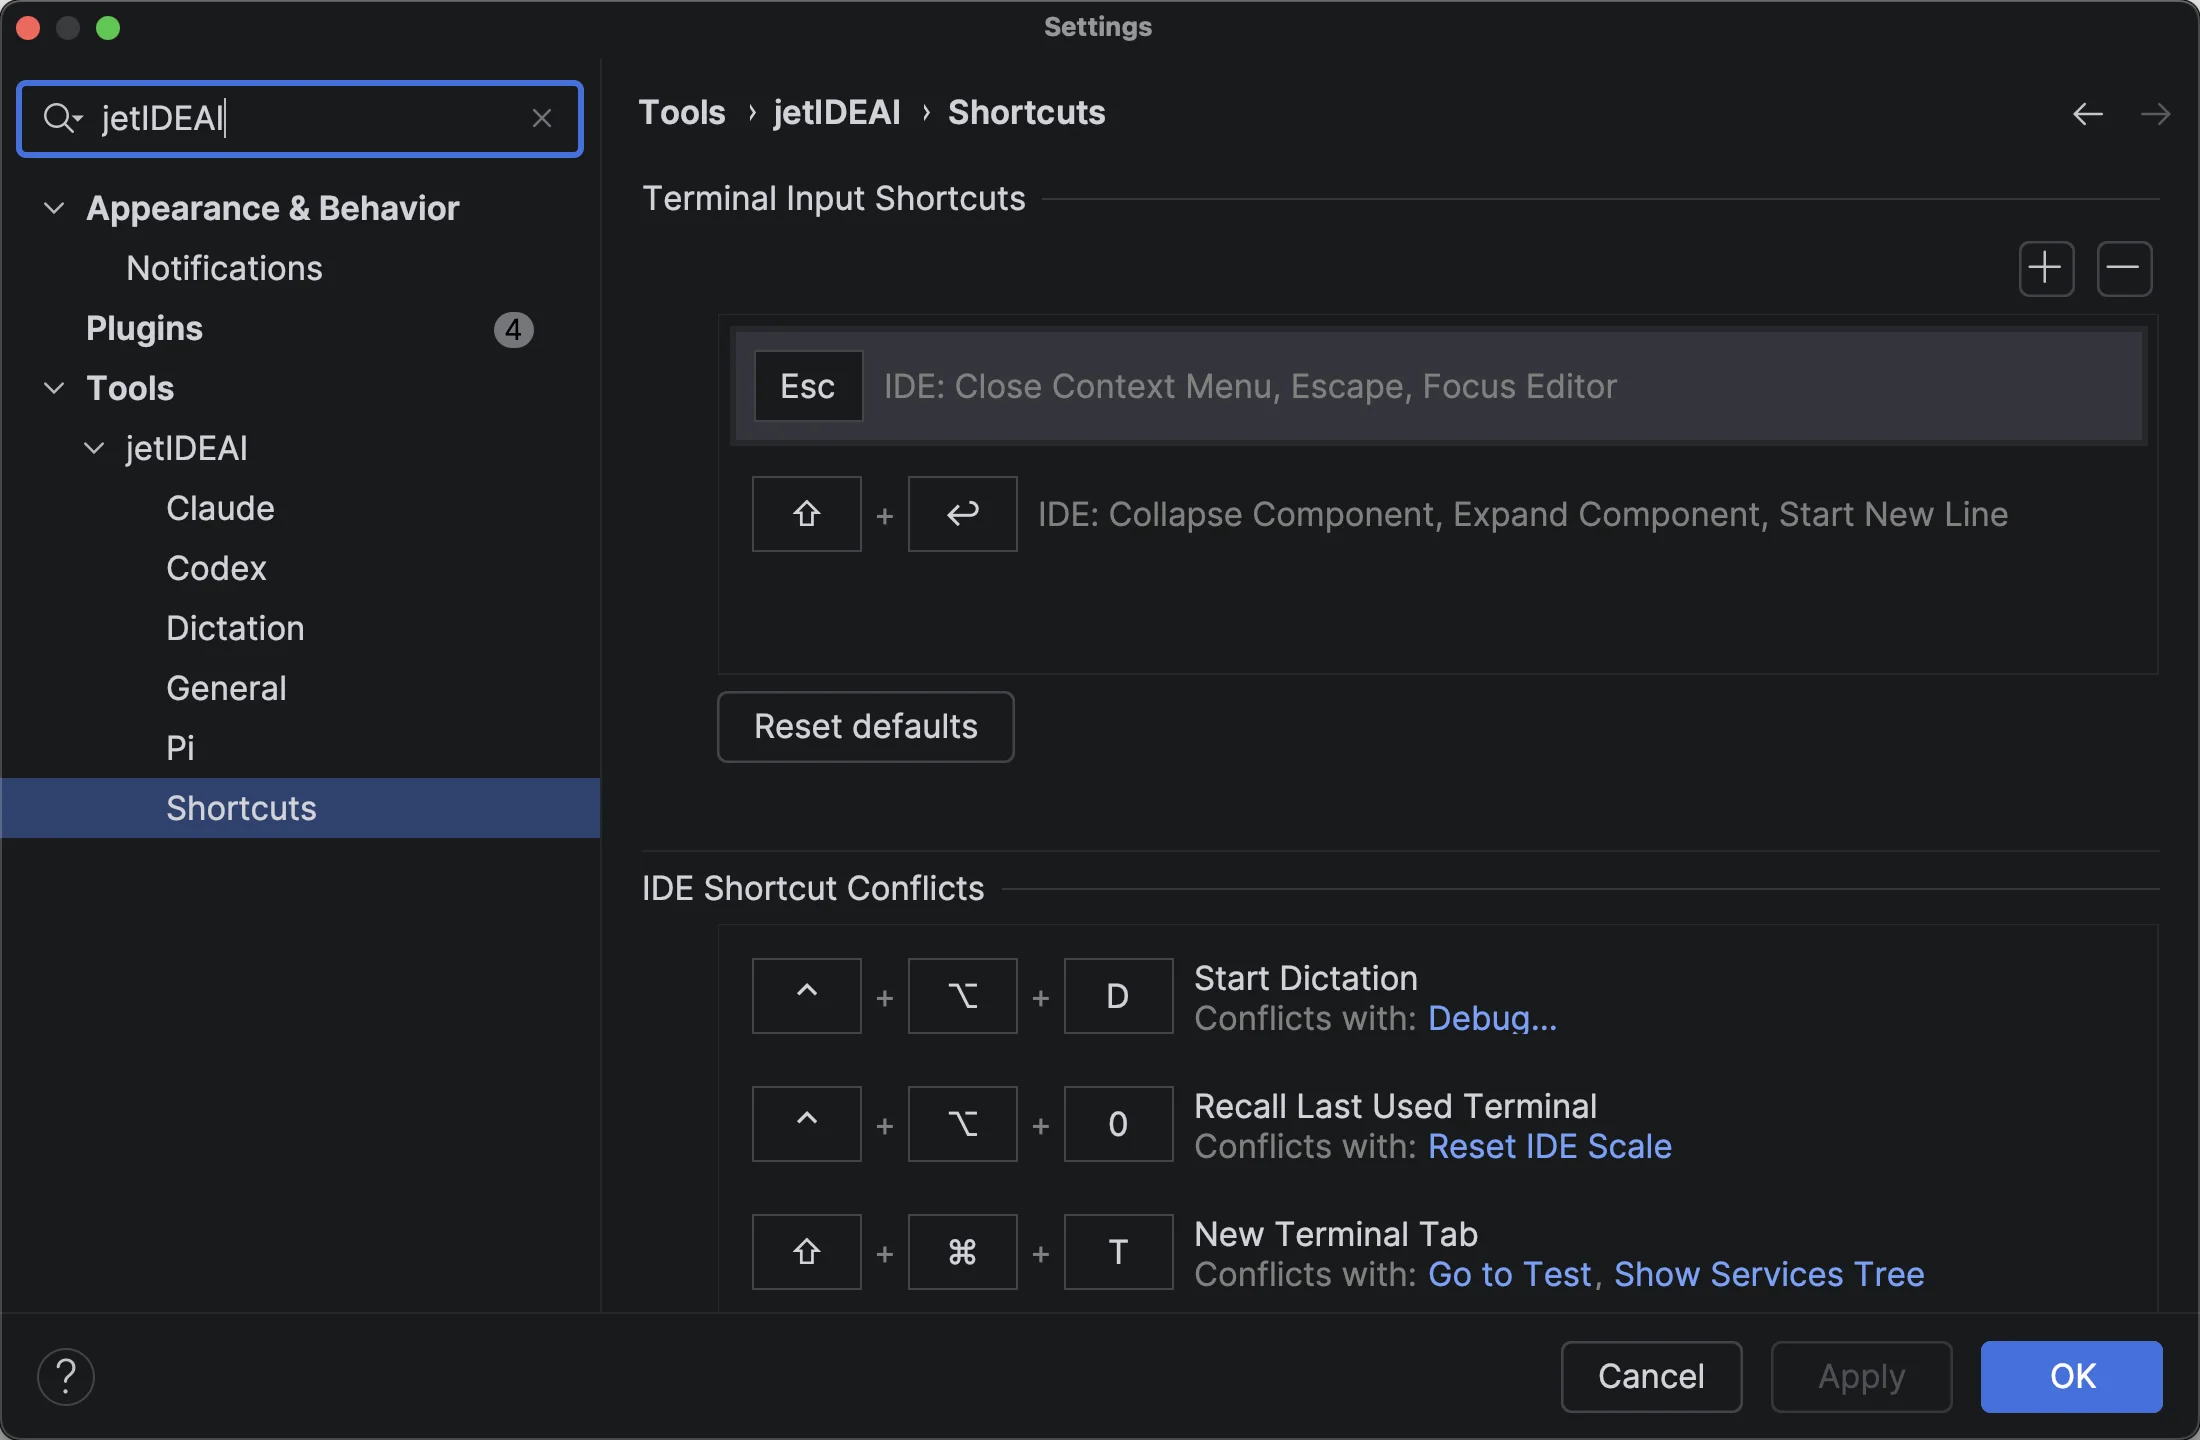
Task: Open the Reset IDE Scale conflict link
Action: 1550,1146
